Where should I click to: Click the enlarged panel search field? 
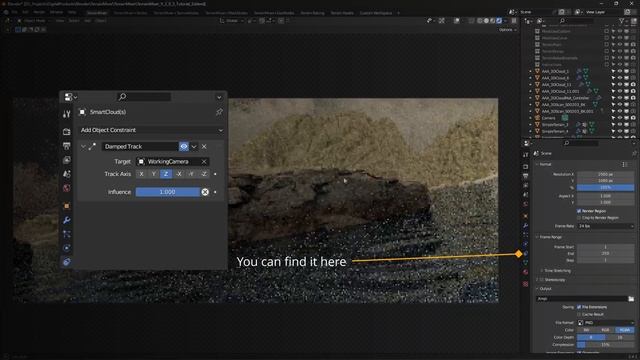(144, 97)
